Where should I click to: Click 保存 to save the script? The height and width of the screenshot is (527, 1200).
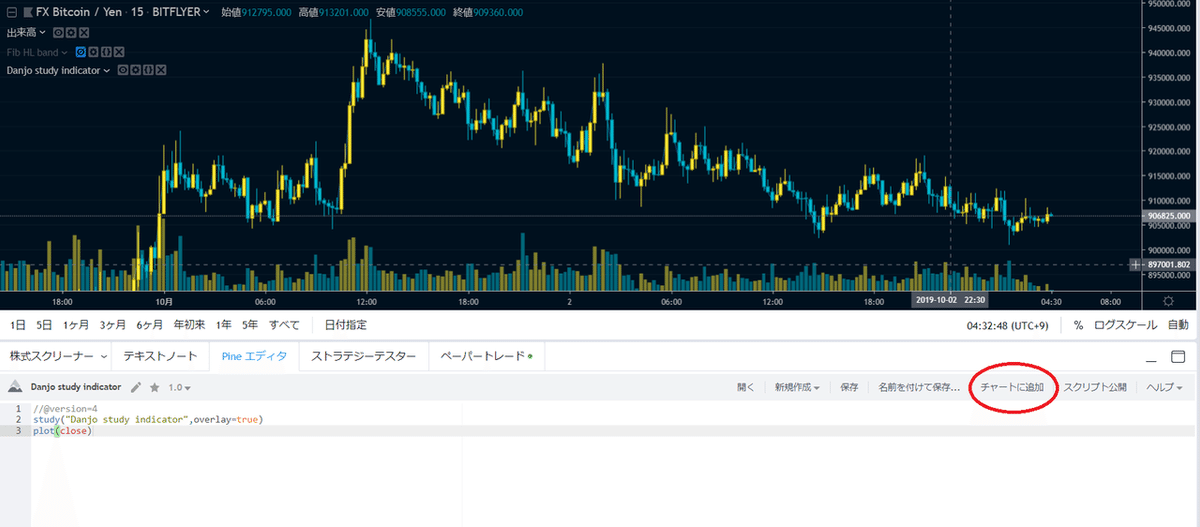849,387
